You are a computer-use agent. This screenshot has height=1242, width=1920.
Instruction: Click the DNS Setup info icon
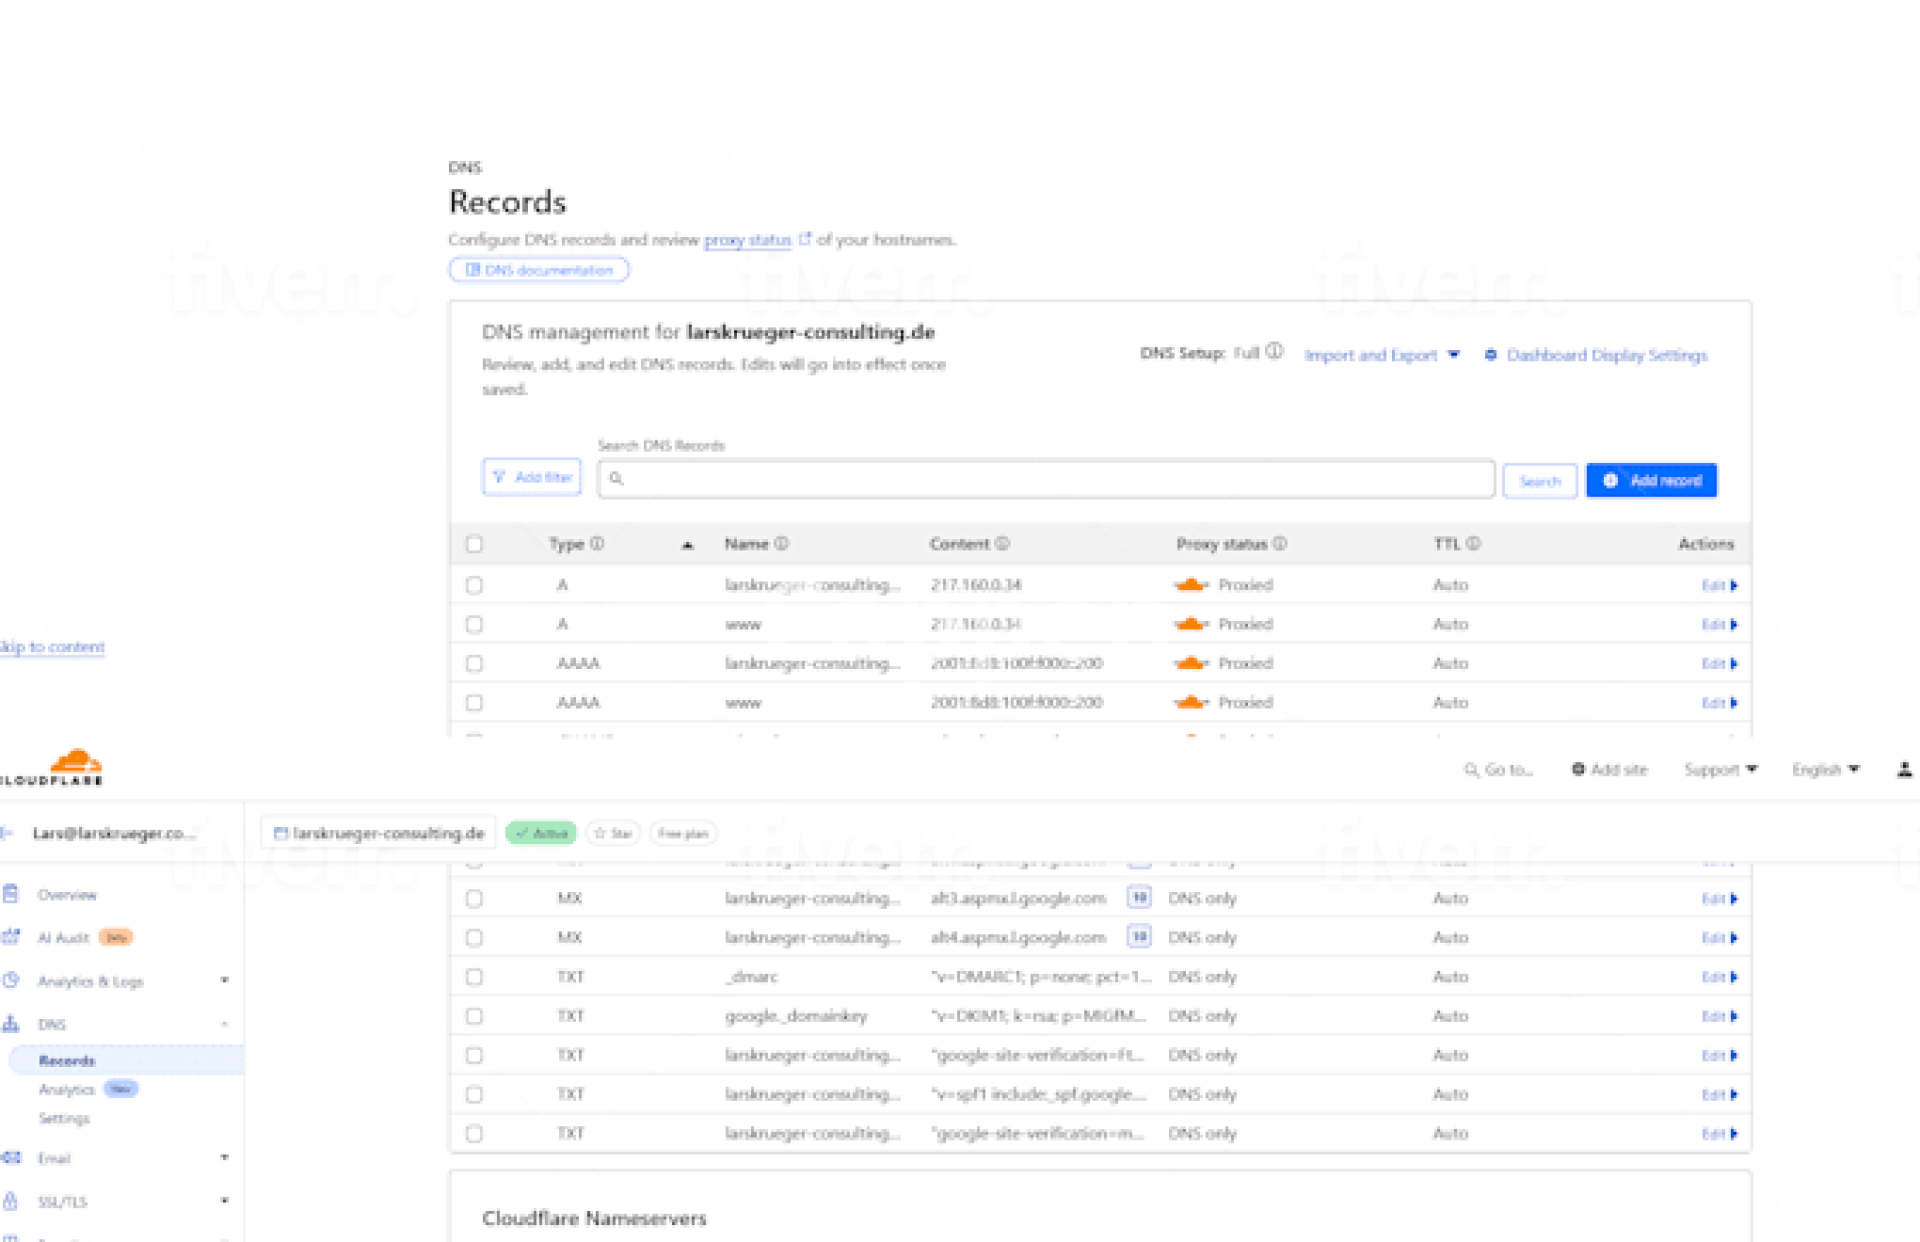coord(1274,352)
